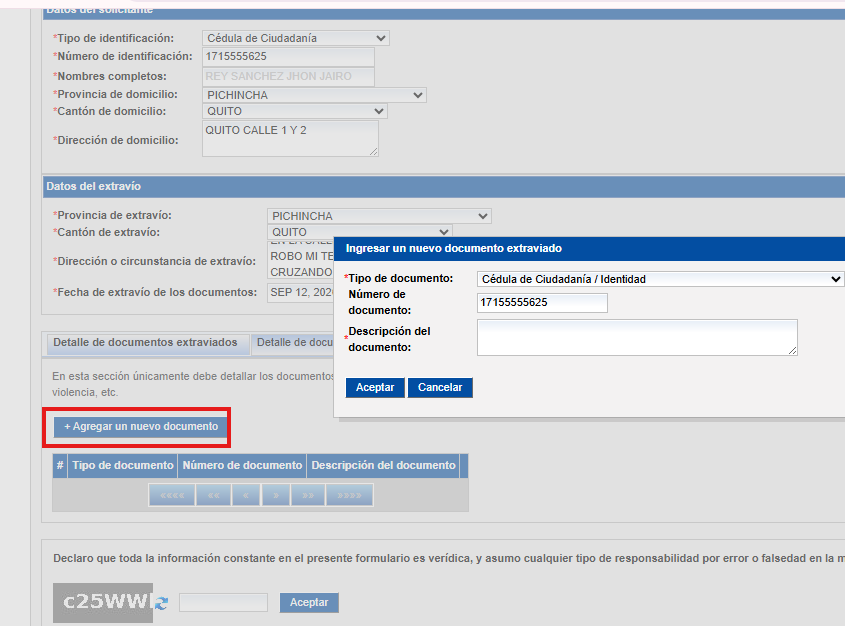
Task: Click the Número de identificación field
Action: click(x=288, y=57)
